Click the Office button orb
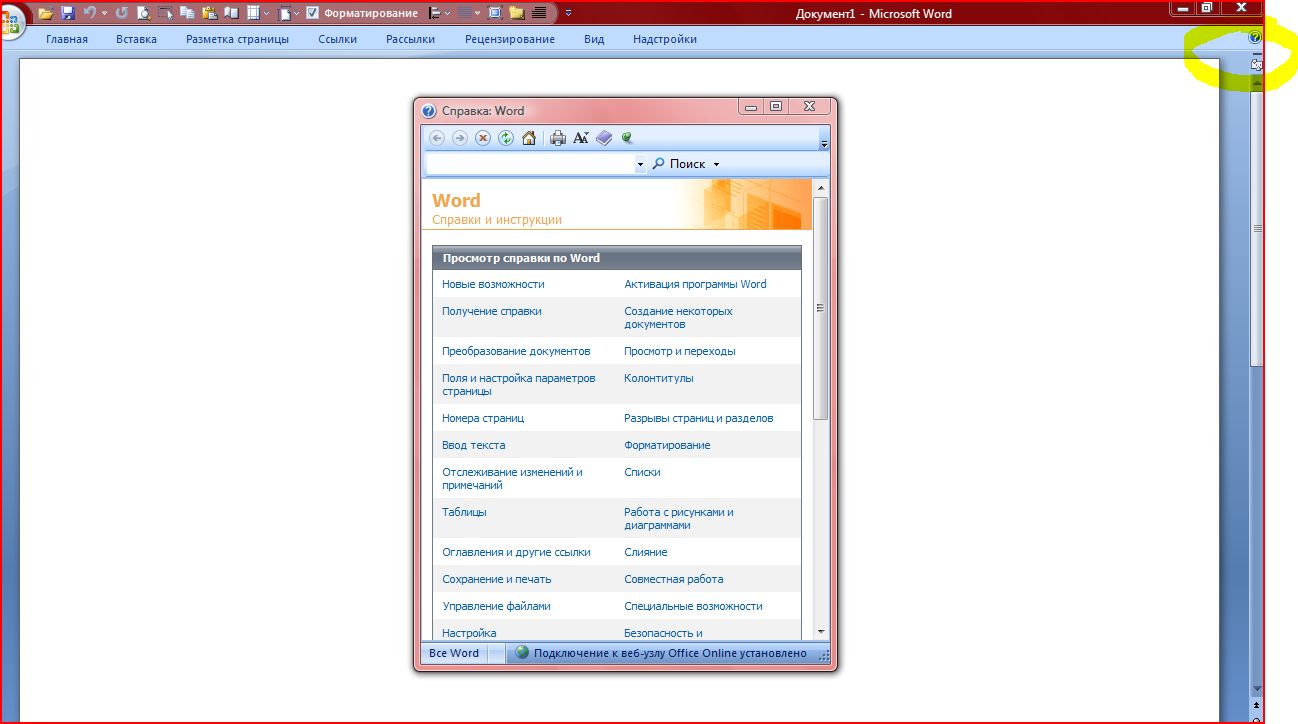1298x724 pixels. tap(12, 22)
